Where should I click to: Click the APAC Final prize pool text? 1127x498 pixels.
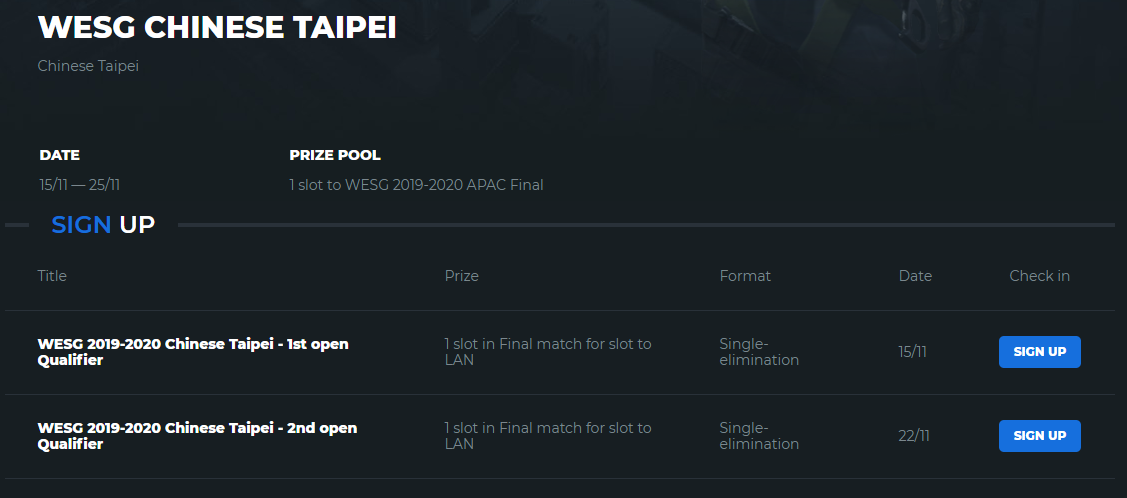[416, 185]
